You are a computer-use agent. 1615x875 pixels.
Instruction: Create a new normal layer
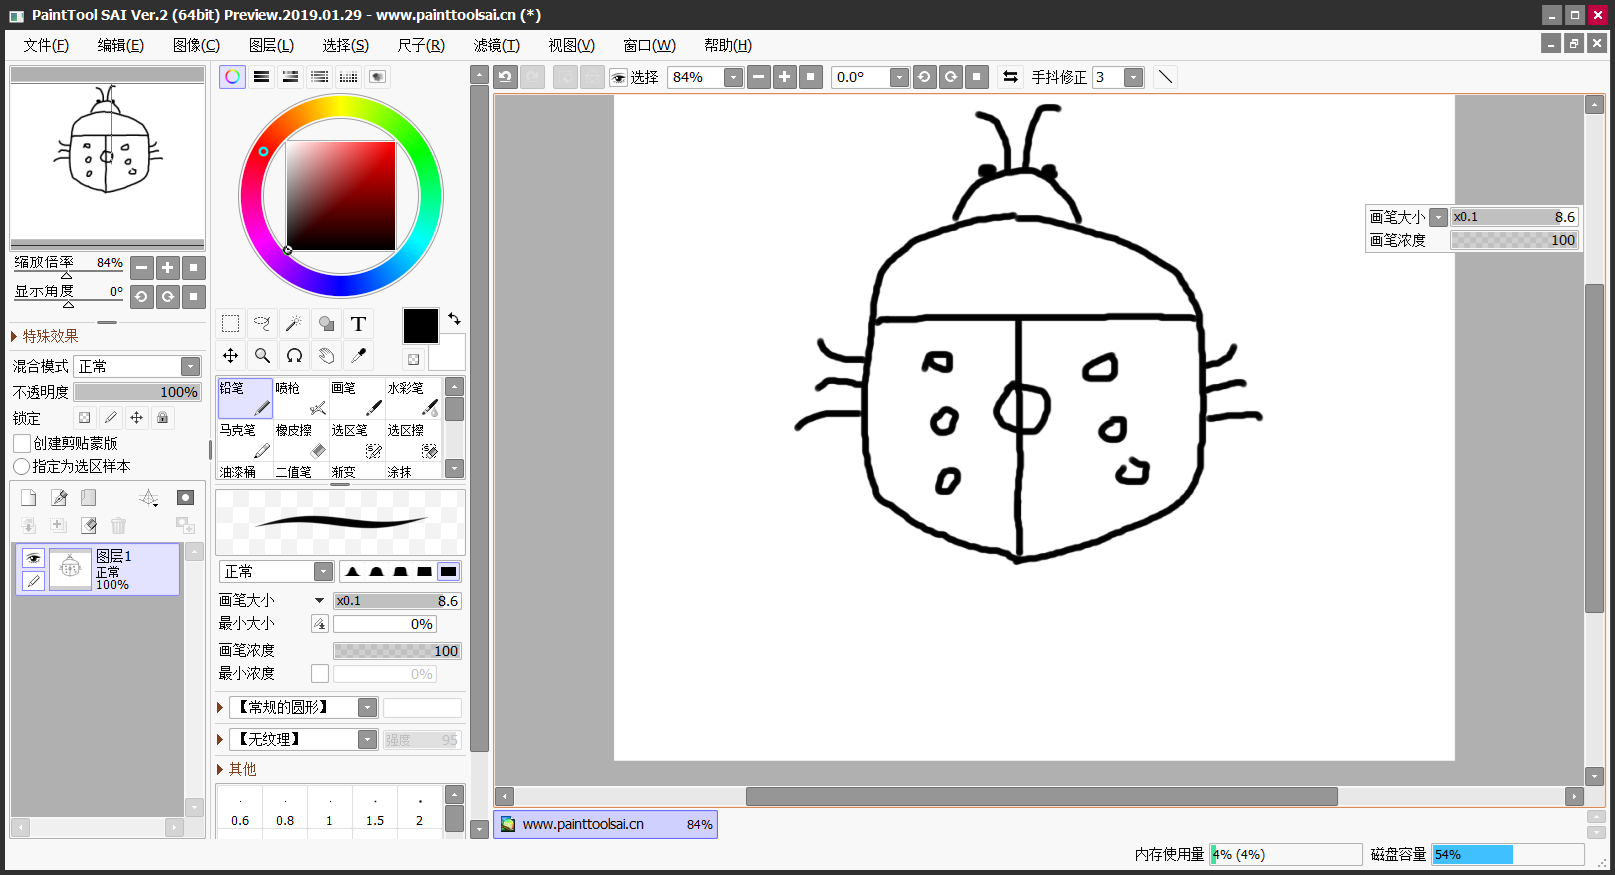[x=29, y=498]
